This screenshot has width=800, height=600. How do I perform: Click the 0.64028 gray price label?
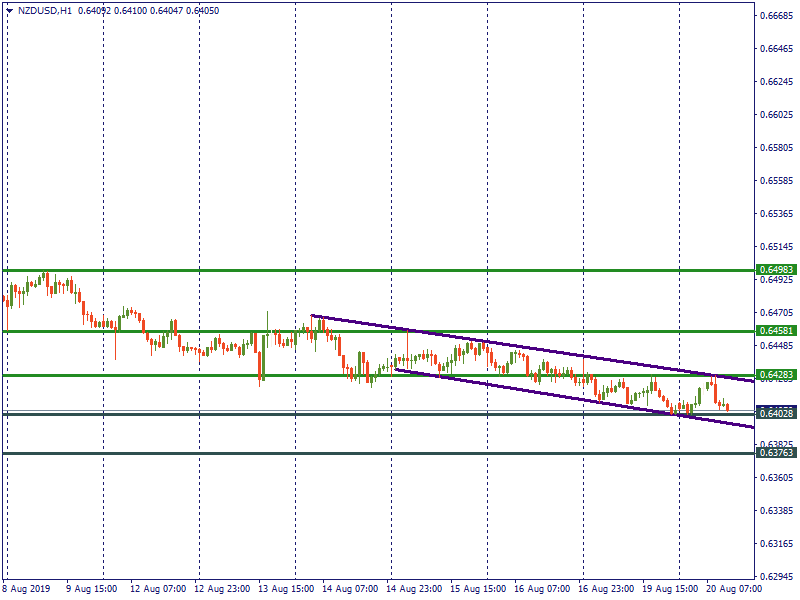[776, 414]
